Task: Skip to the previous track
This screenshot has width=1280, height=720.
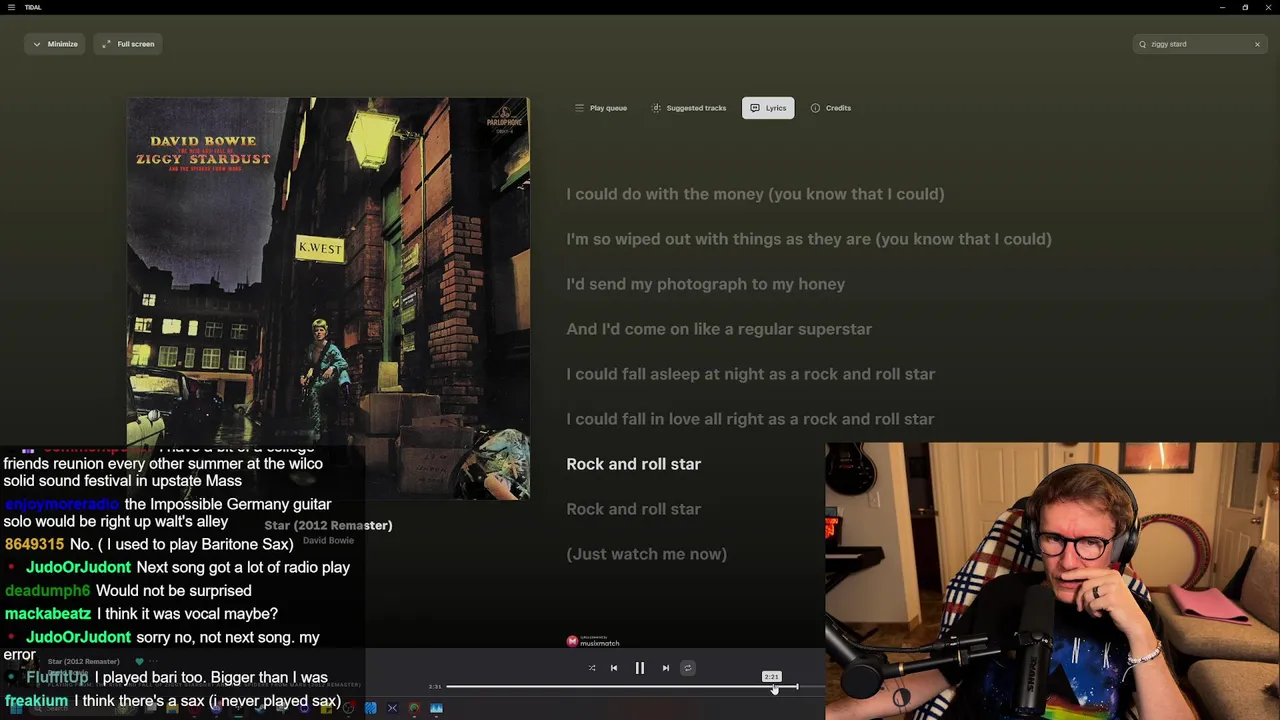Action: [614, 668]
